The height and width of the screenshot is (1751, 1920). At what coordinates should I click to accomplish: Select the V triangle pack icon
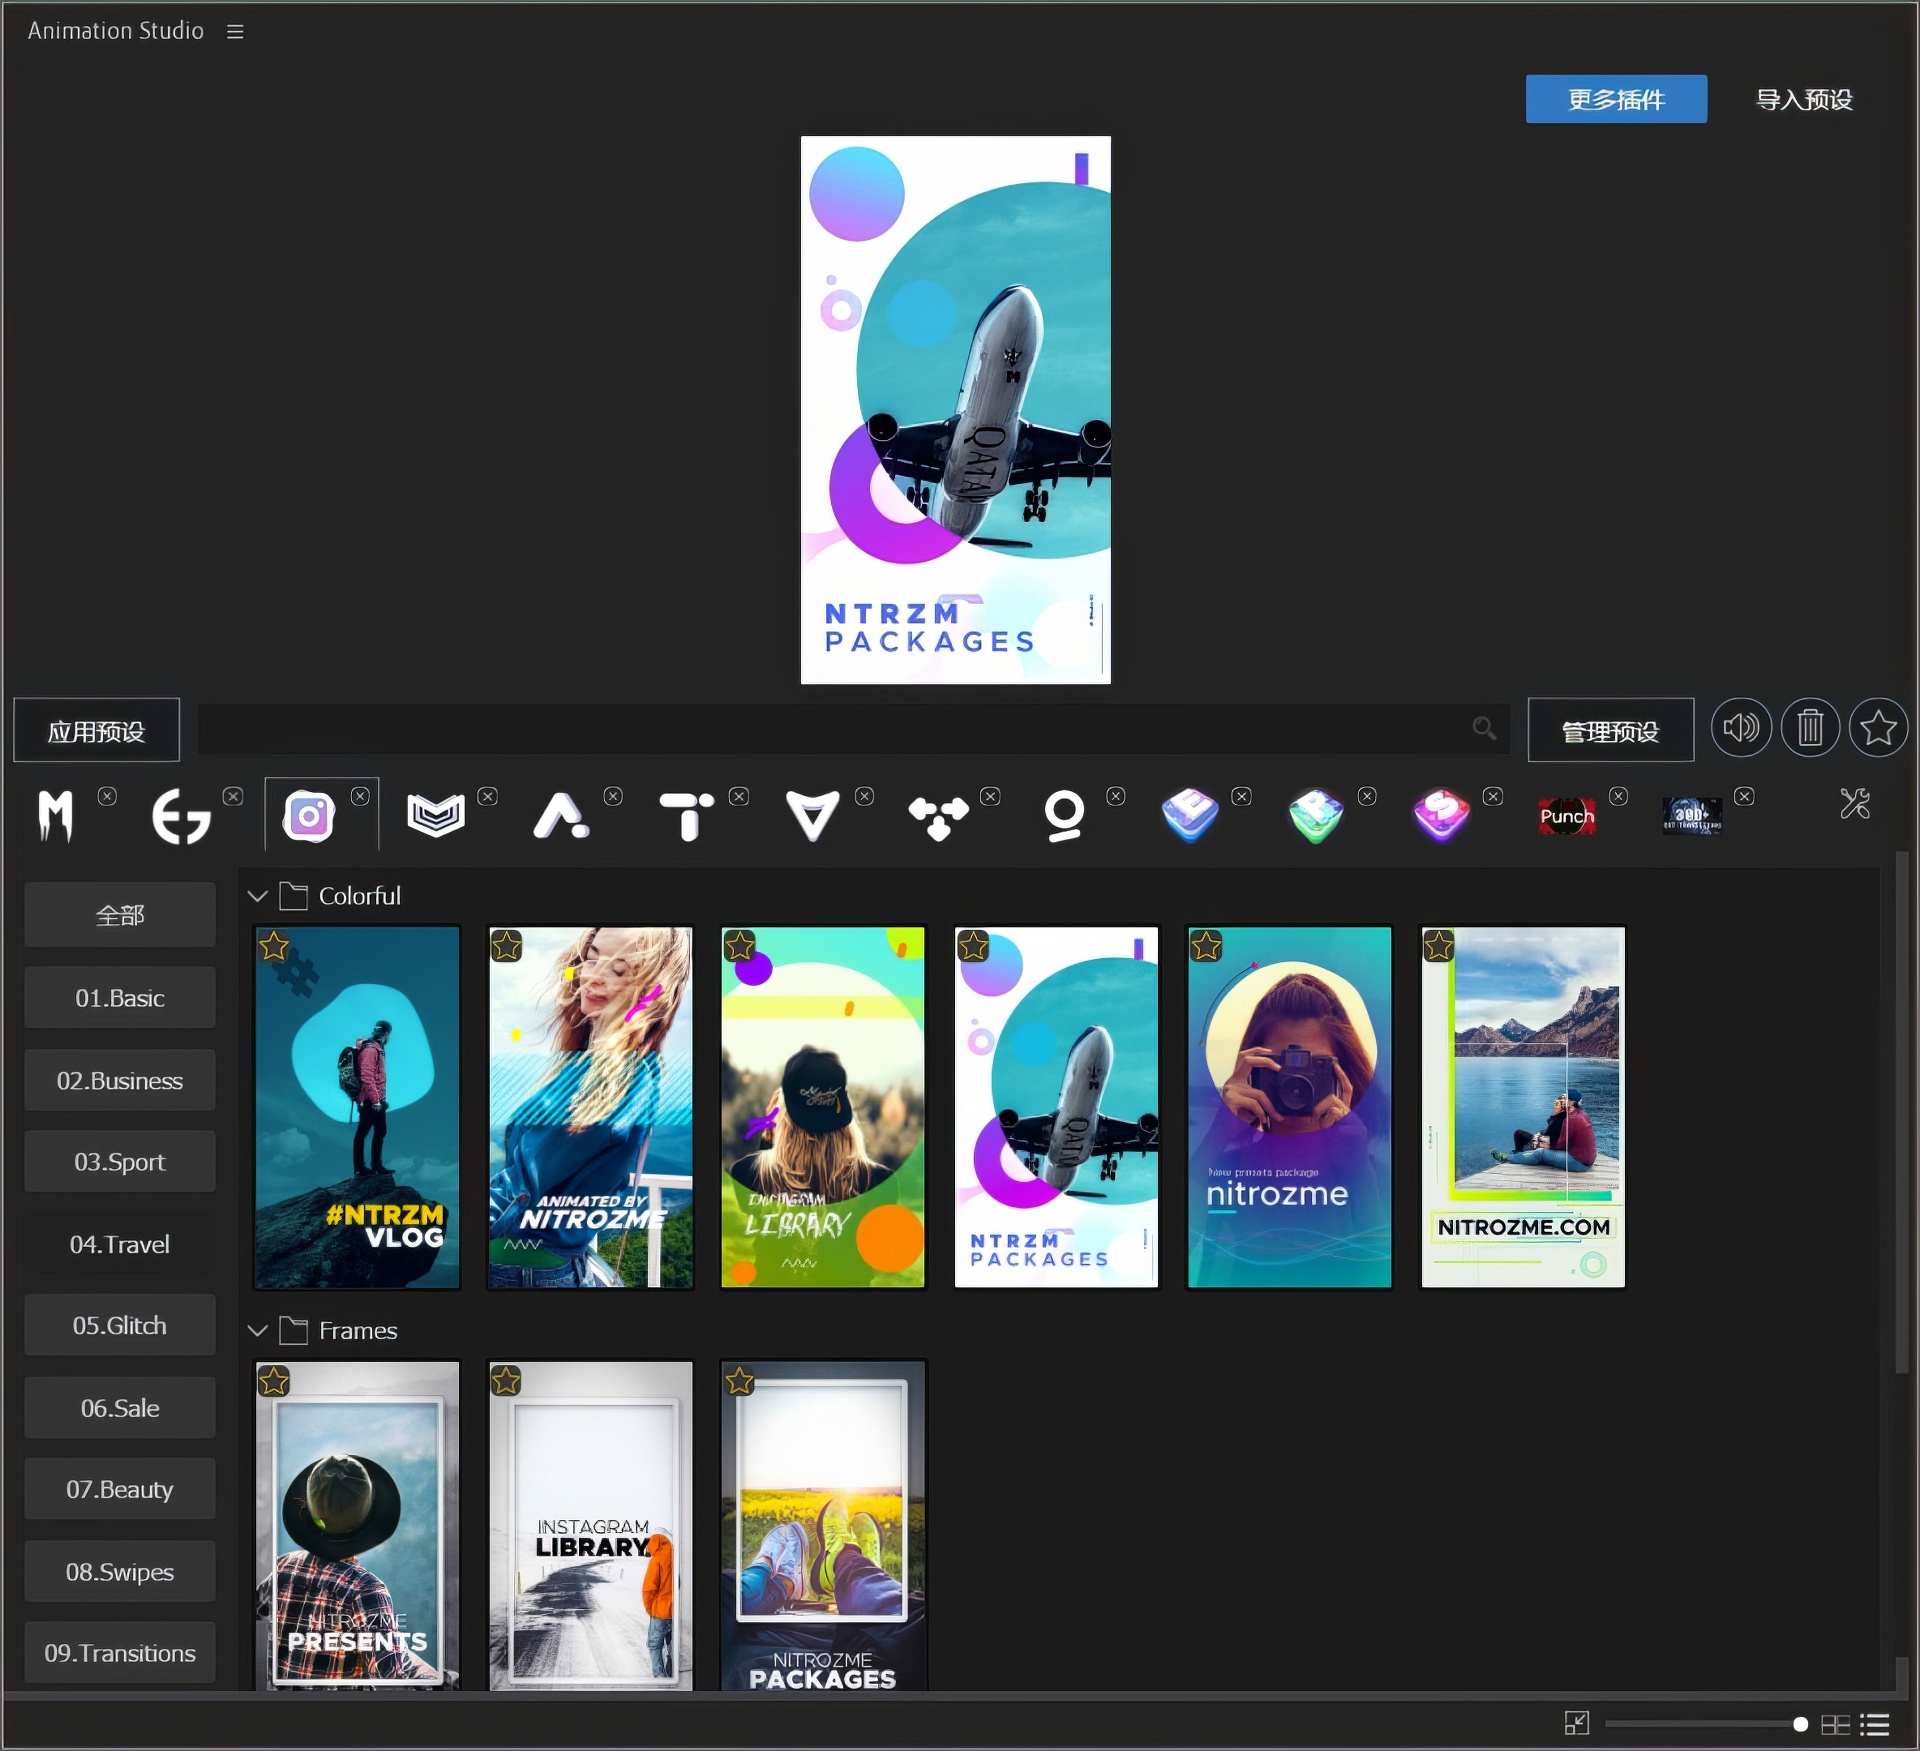click(x=812, y=816)
